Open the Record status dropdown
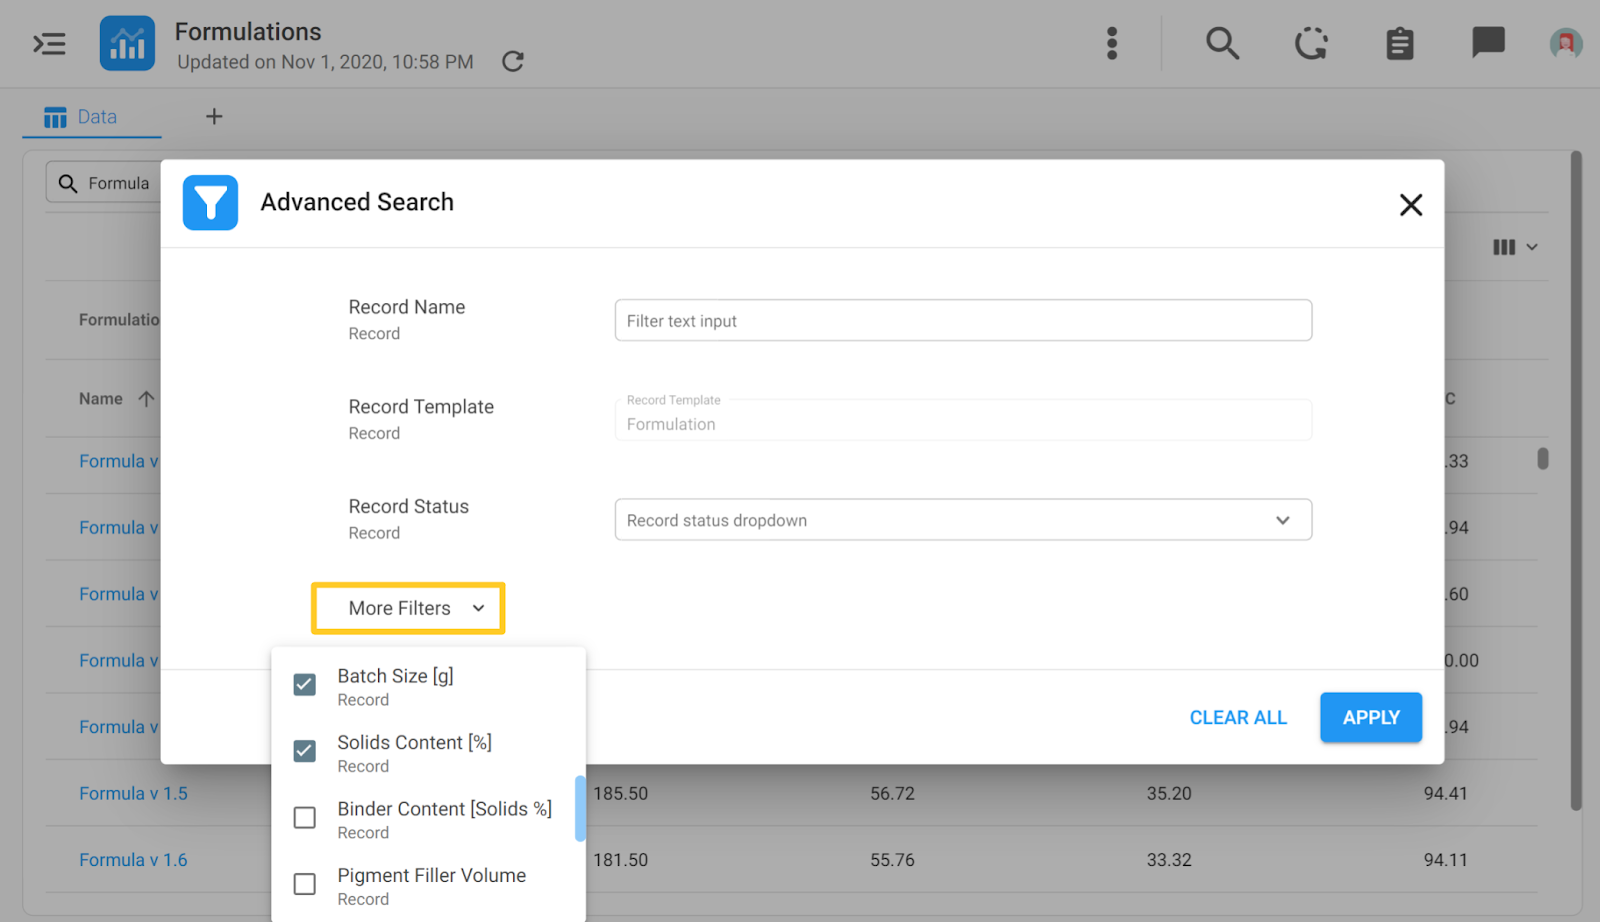This screenshot has height=922, width=1600. coord(963,520)
